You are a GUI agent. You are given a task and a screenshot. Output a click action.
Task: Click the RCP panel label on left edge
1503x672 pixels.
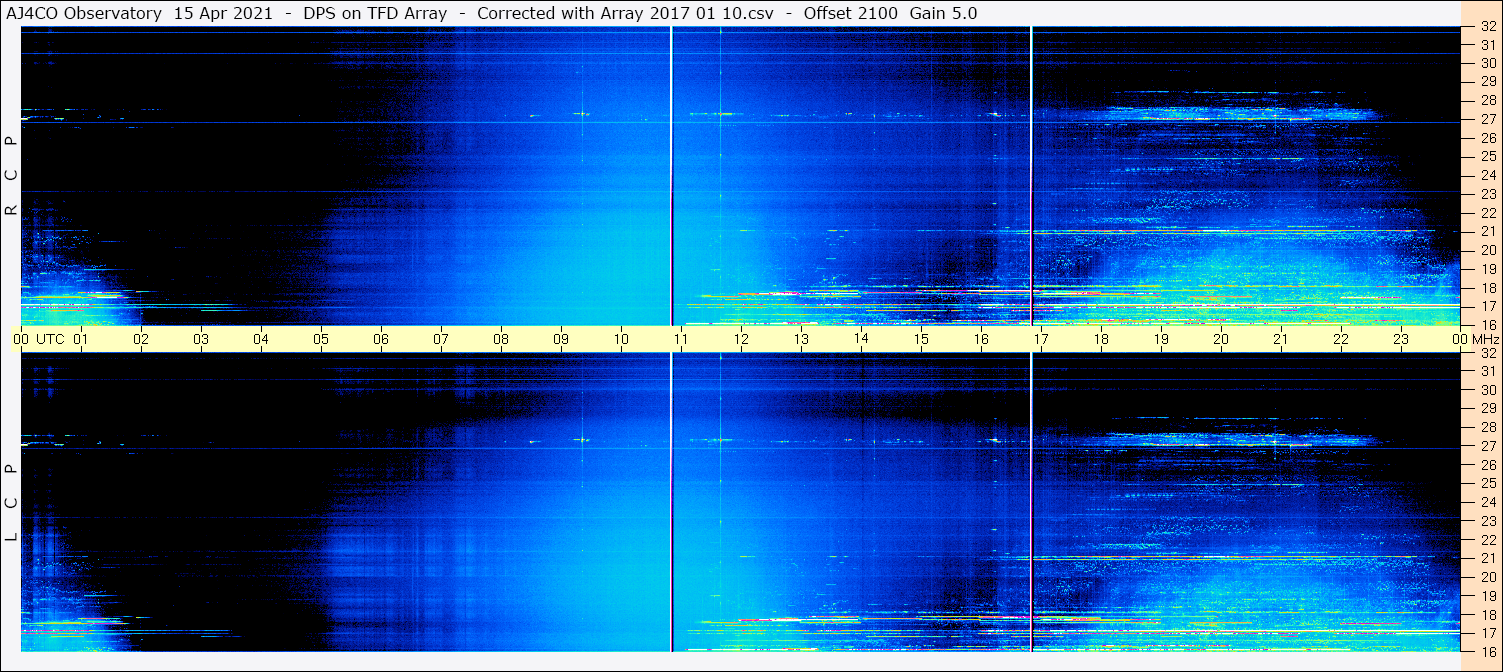click(x=11, y=176)
